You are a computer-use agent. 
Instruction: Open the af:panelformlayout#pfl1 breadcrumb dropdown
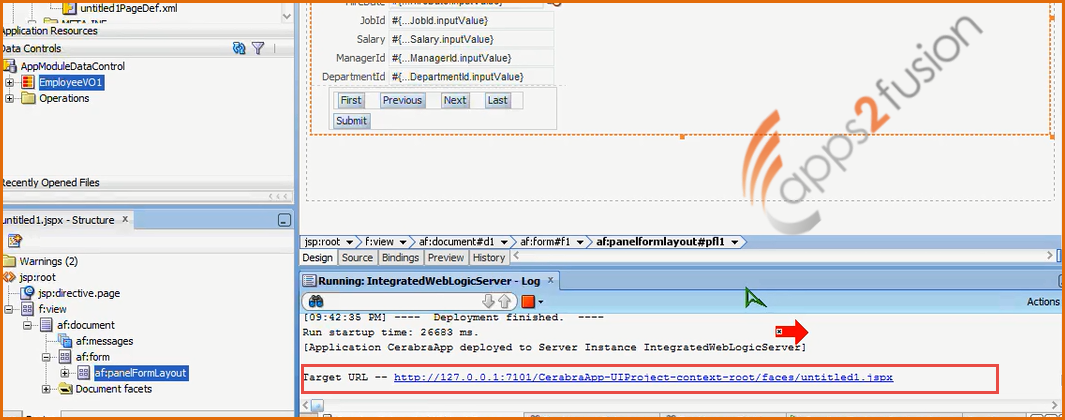point(734,242)
